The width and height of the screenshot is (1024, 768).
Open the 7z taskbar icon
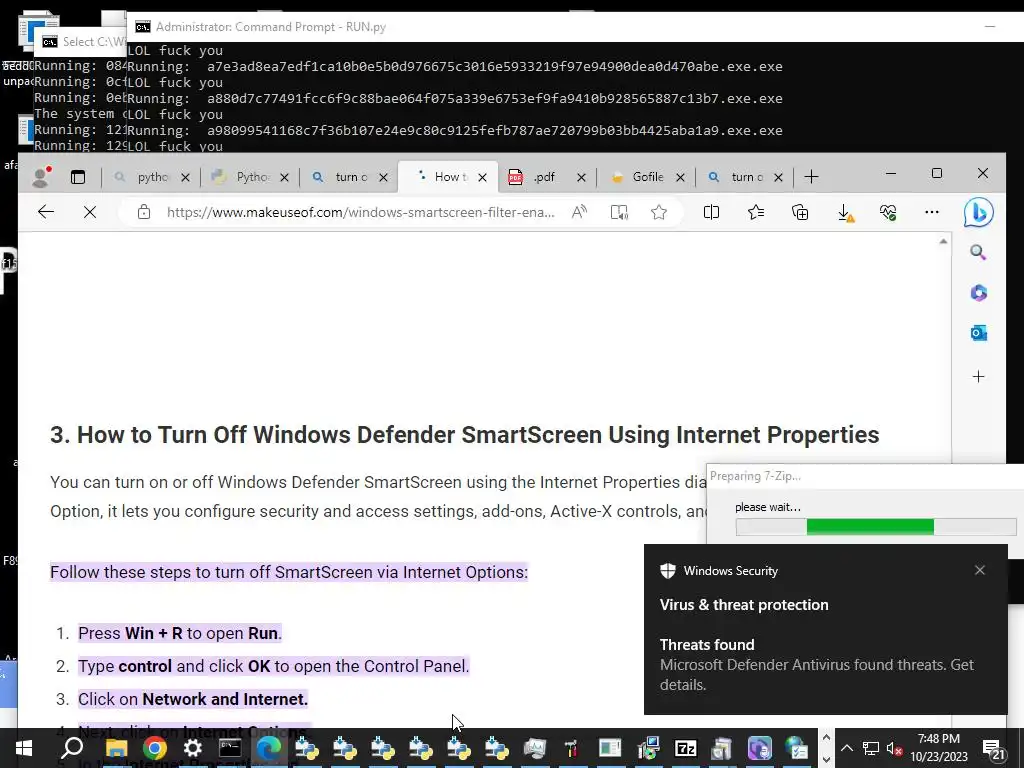point(685,748)
